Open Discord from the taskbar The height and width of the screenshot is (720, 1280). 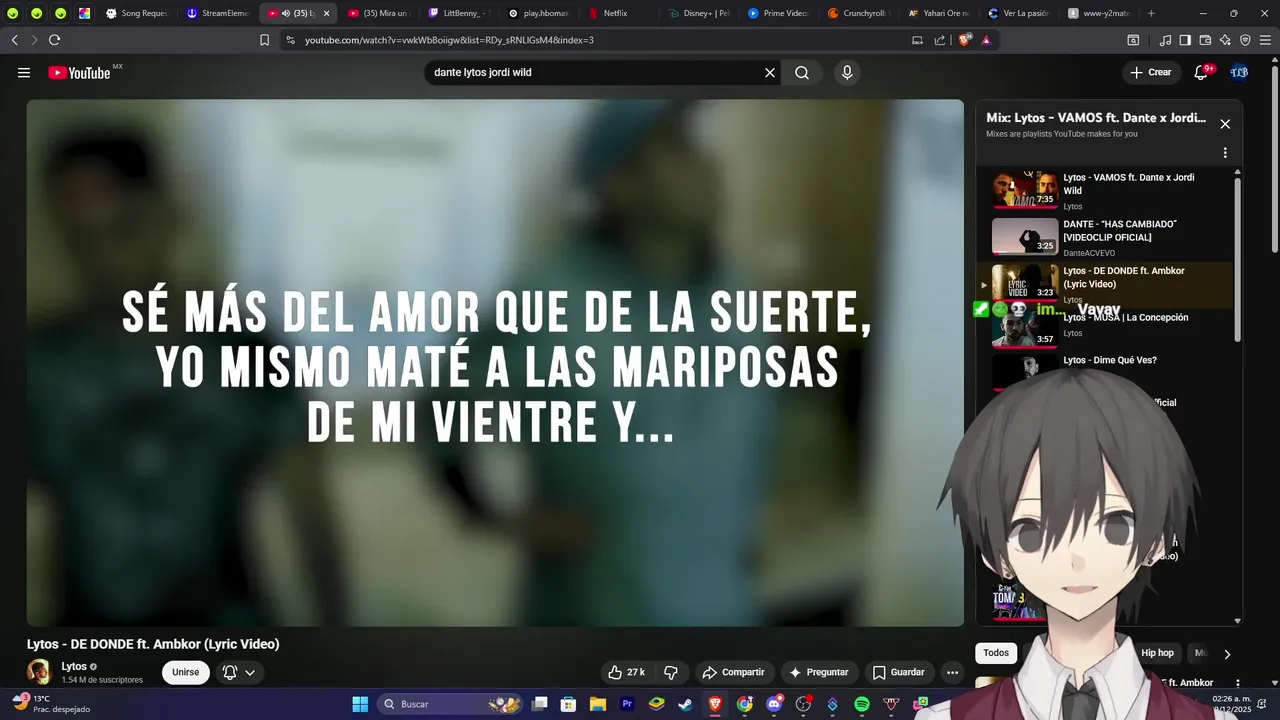[x=774, y=704]
